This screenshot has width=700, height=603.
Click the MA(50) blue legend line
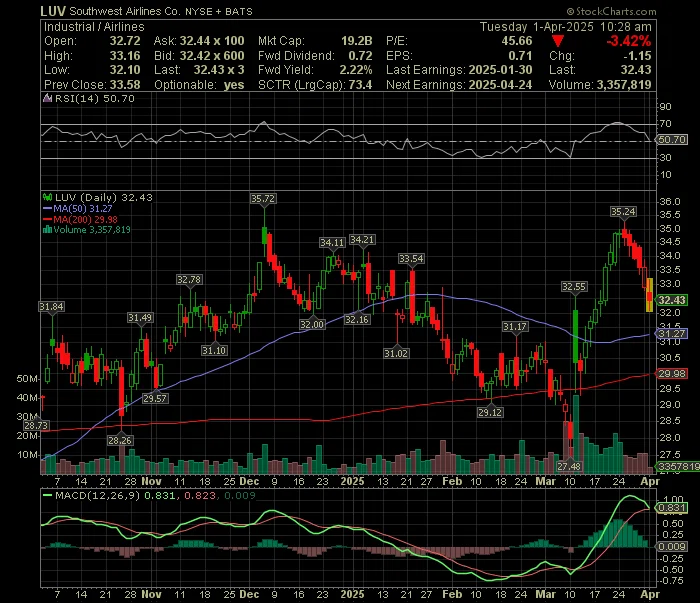47,208
